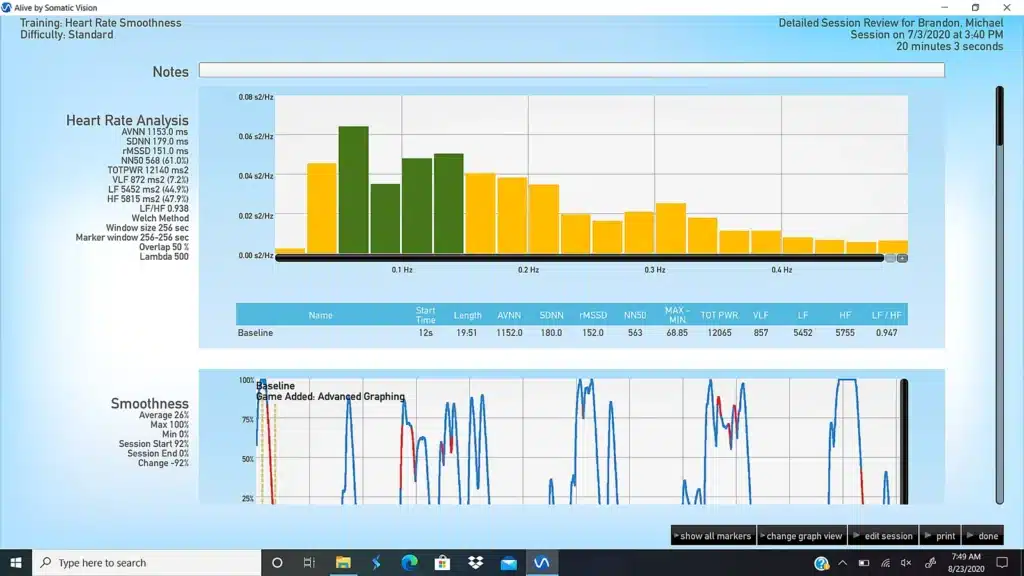The height and width of the screenshot is (576, 1024).
Task: Click the MAX-MIN column header
Action: 677,315
